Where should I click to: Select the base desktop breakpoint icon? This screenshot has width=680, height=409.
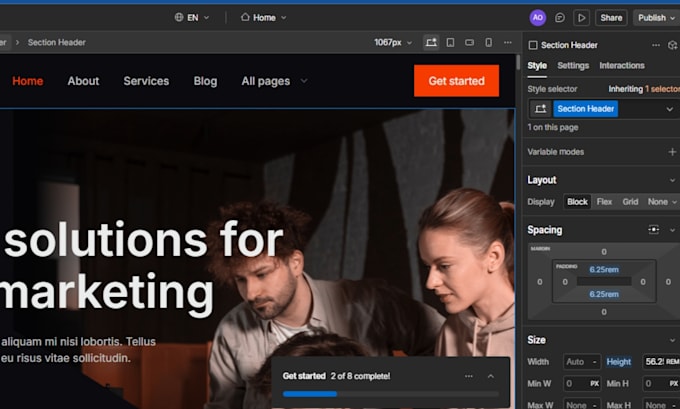(431, 43)
